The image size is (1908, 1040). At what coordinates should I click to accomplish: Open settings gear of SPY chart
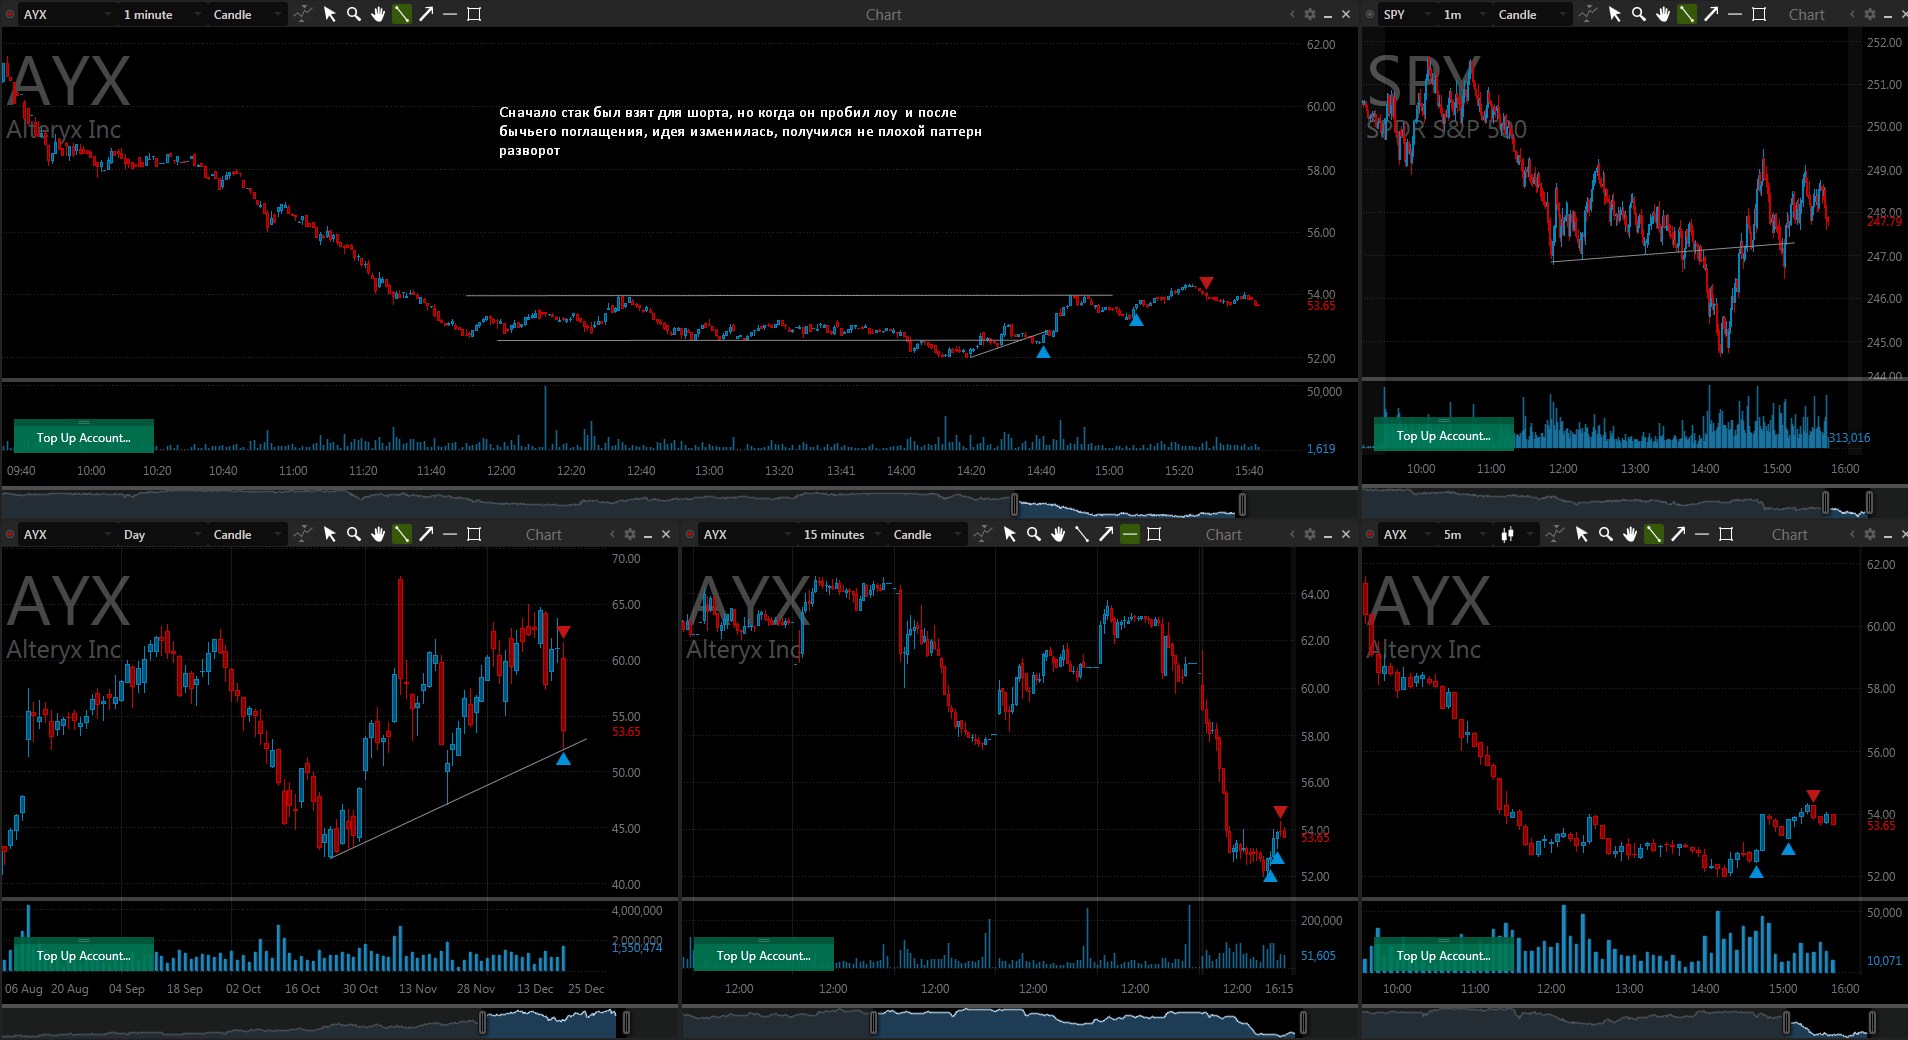tap(1870, 14)
